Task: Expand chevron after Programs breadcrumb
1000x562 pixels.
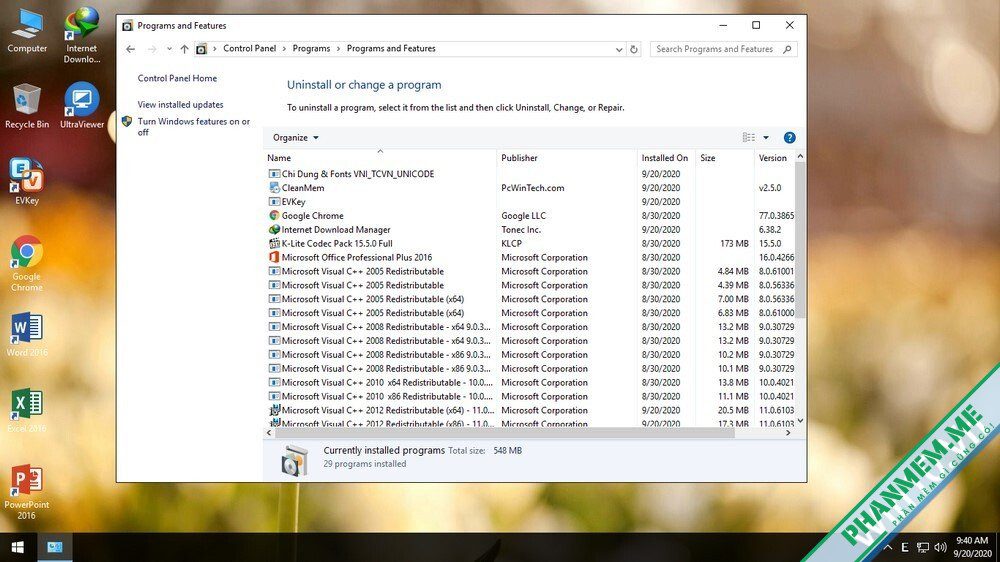Action: (339, 49)
